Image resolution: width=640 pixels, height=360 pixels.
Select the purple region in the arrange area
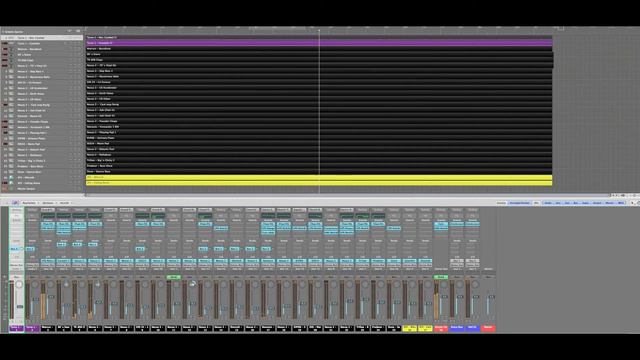point(319,43)
